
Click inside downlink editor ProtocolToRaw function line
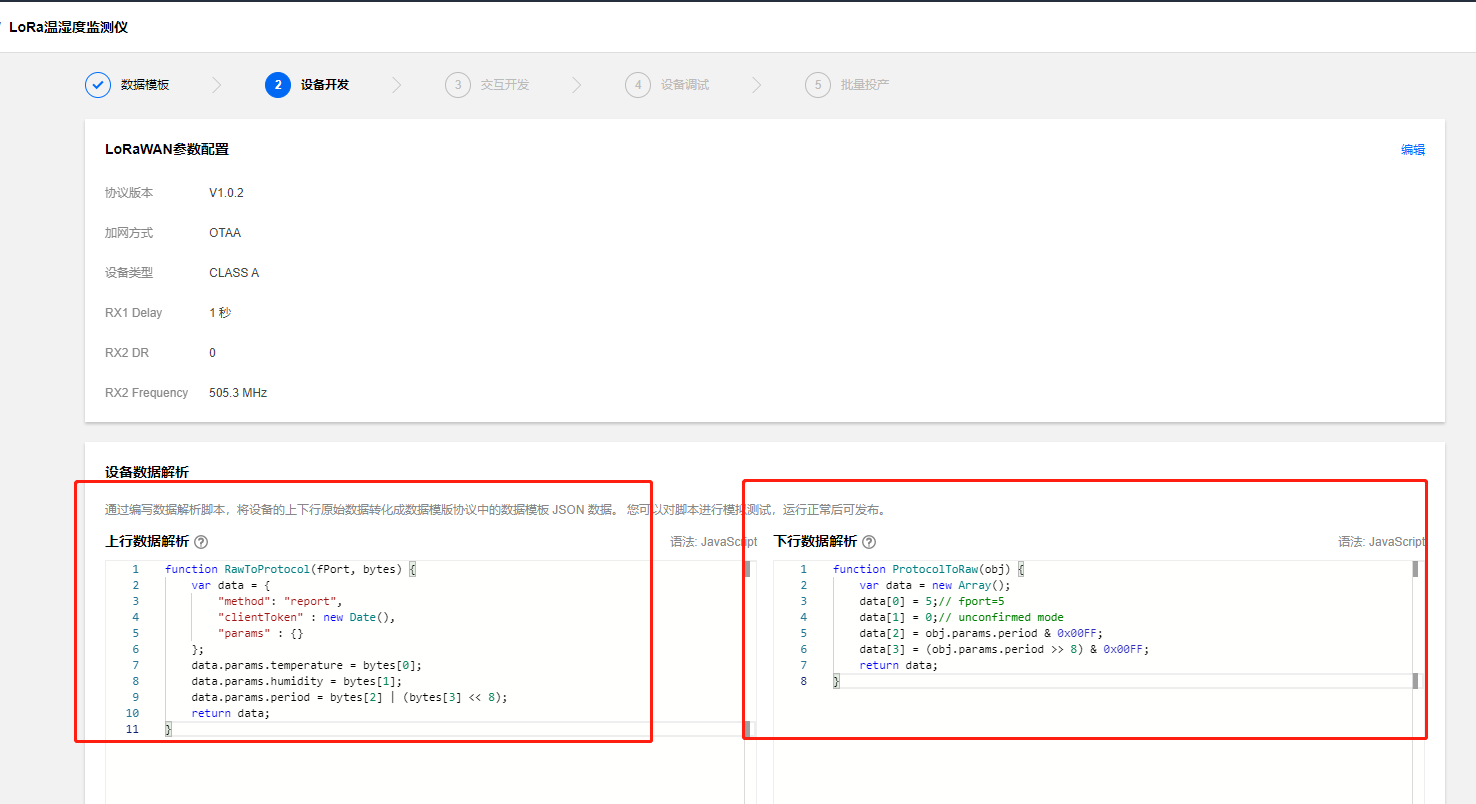929,569
